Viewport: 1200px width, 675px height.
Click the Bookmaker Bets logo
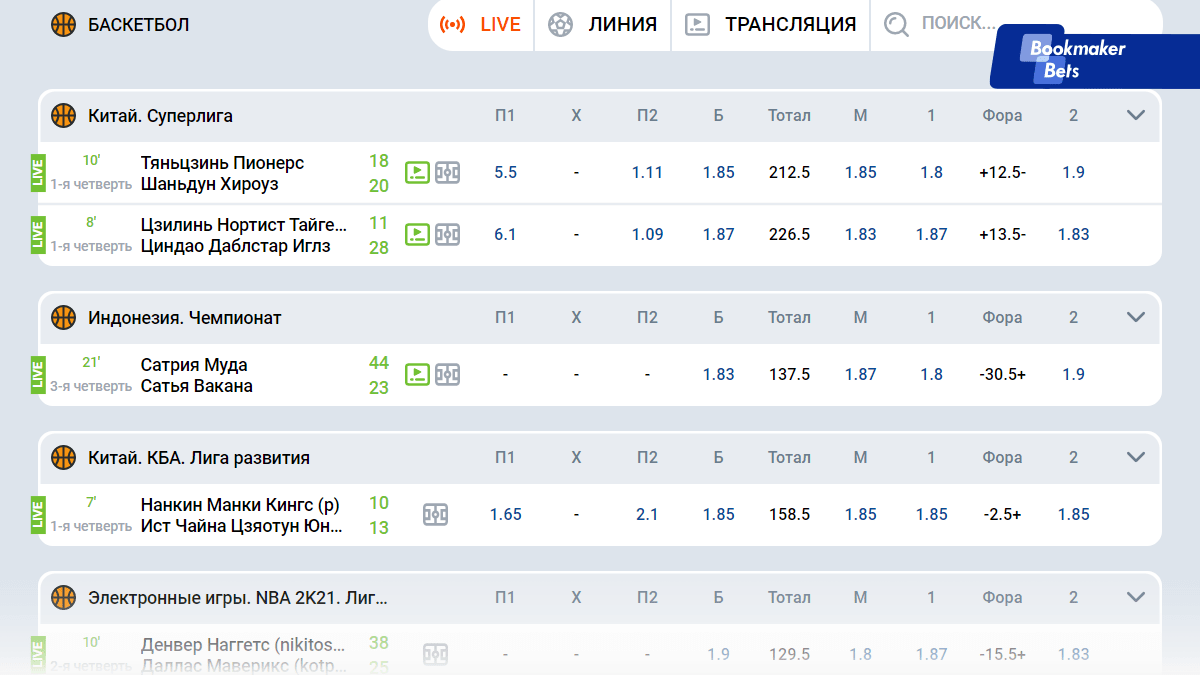point(1076,59)
